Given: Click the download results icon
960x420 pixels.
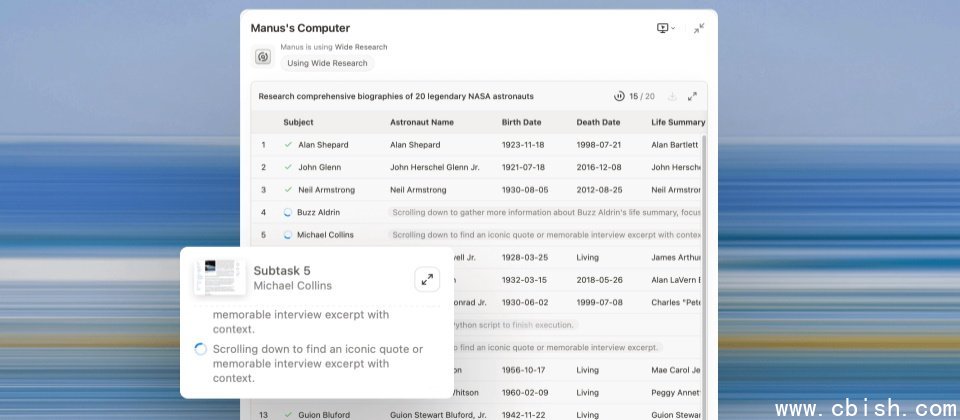Looking at the screenshot, I should [672, 97].
